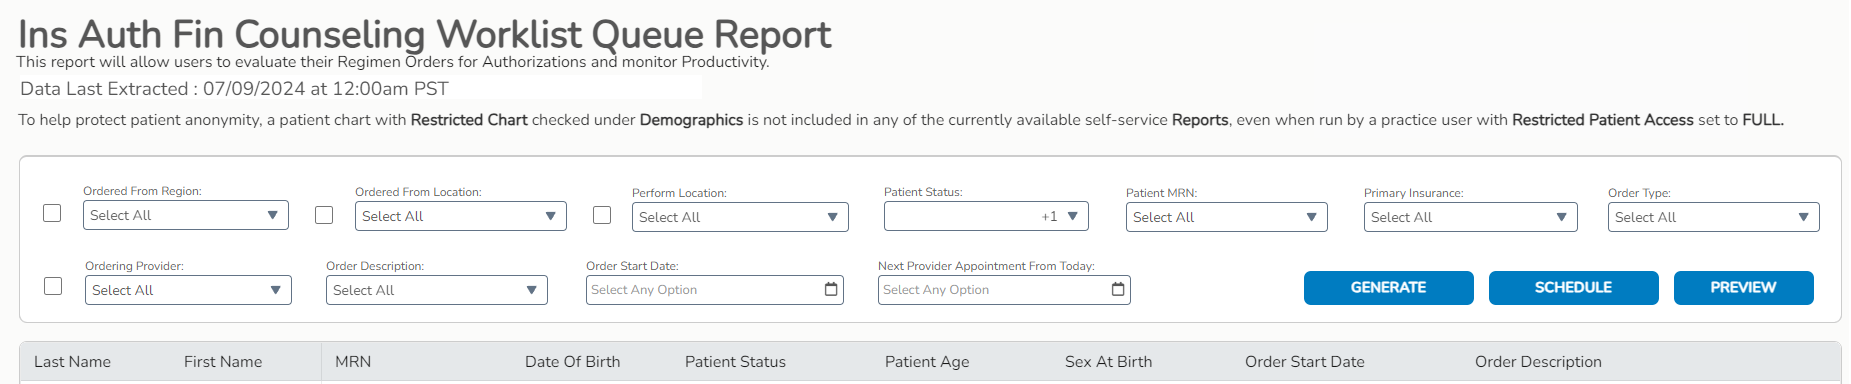Select the Patient Status column header
This screenshot has width=1851, height=384.
[735, 362]
